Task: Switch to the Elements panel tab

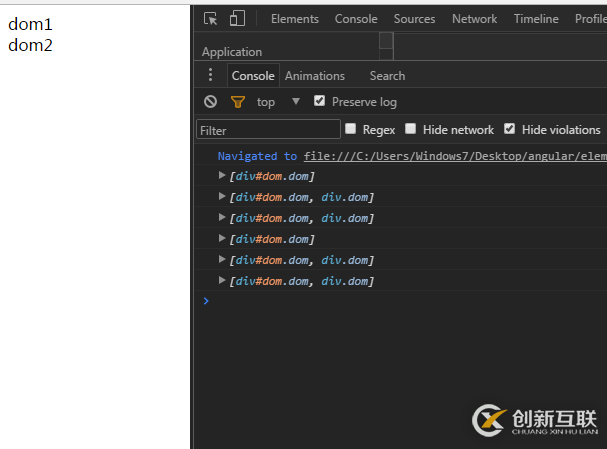Action: coord(295,19)
